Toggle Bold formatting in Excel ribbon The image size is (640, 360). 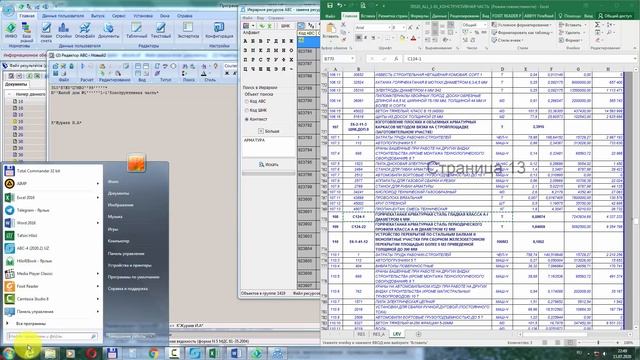click(x=358, y=38)
